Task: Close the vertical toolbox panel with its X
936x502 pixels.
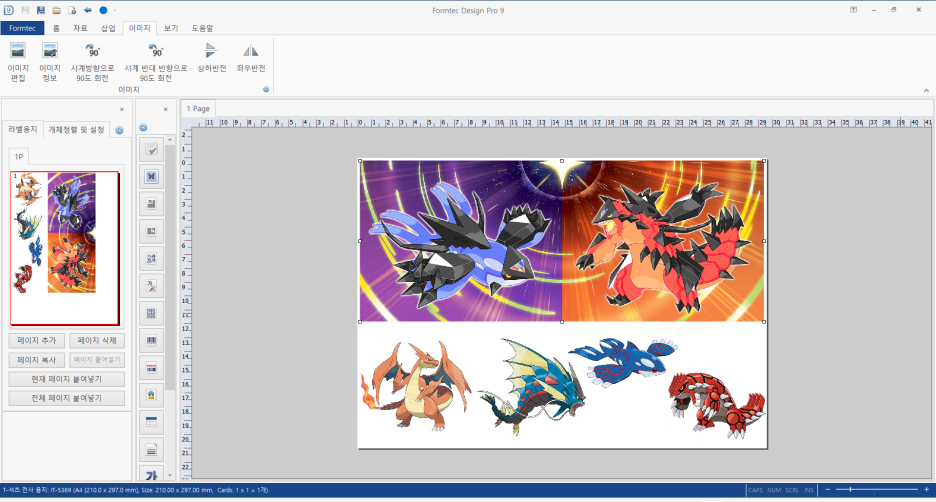Action: pyautogui.click(x=166, y=109)
